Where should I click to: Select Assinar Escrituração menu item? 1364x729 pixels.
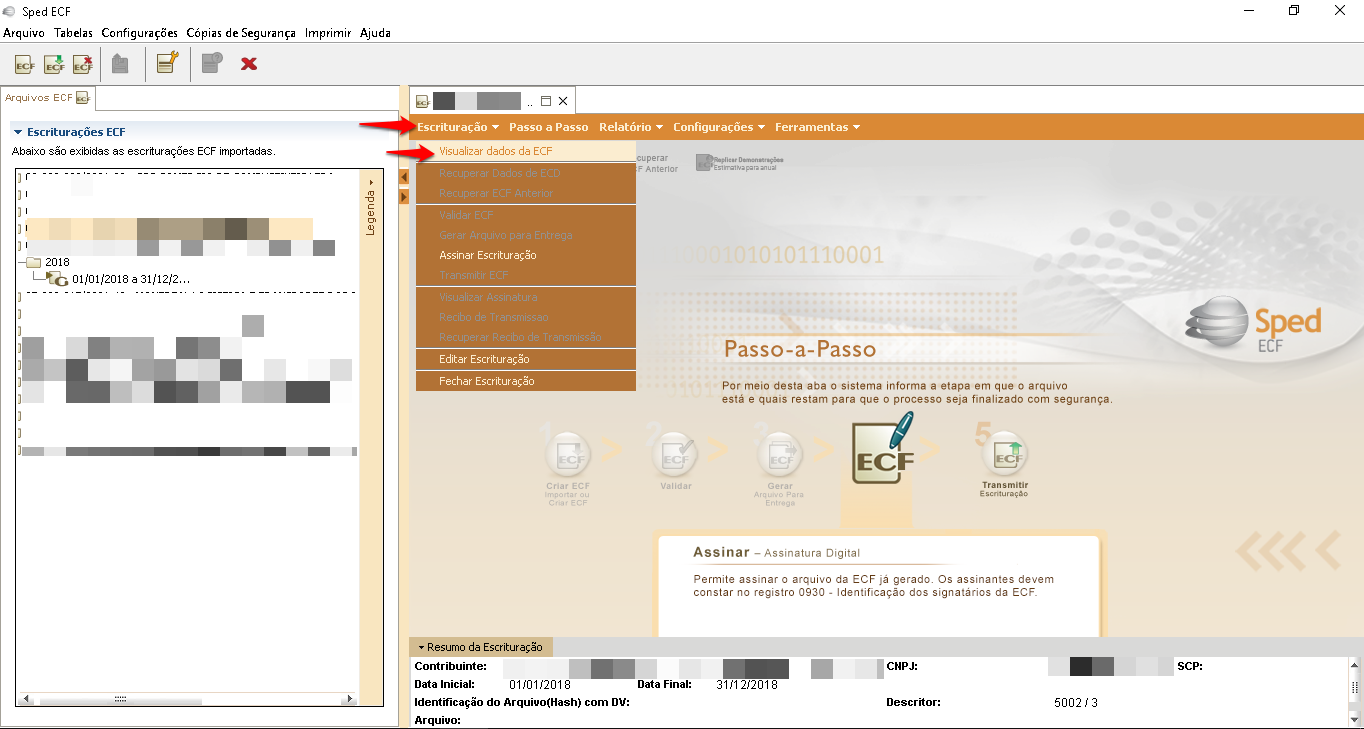[526, 255]
